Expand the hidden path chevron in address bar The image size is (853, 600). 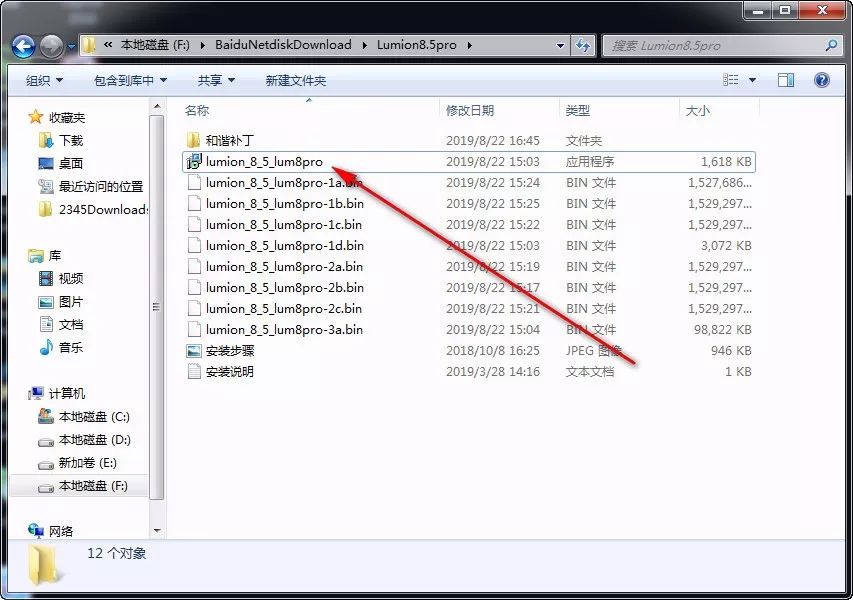click(x=108, y=45)
